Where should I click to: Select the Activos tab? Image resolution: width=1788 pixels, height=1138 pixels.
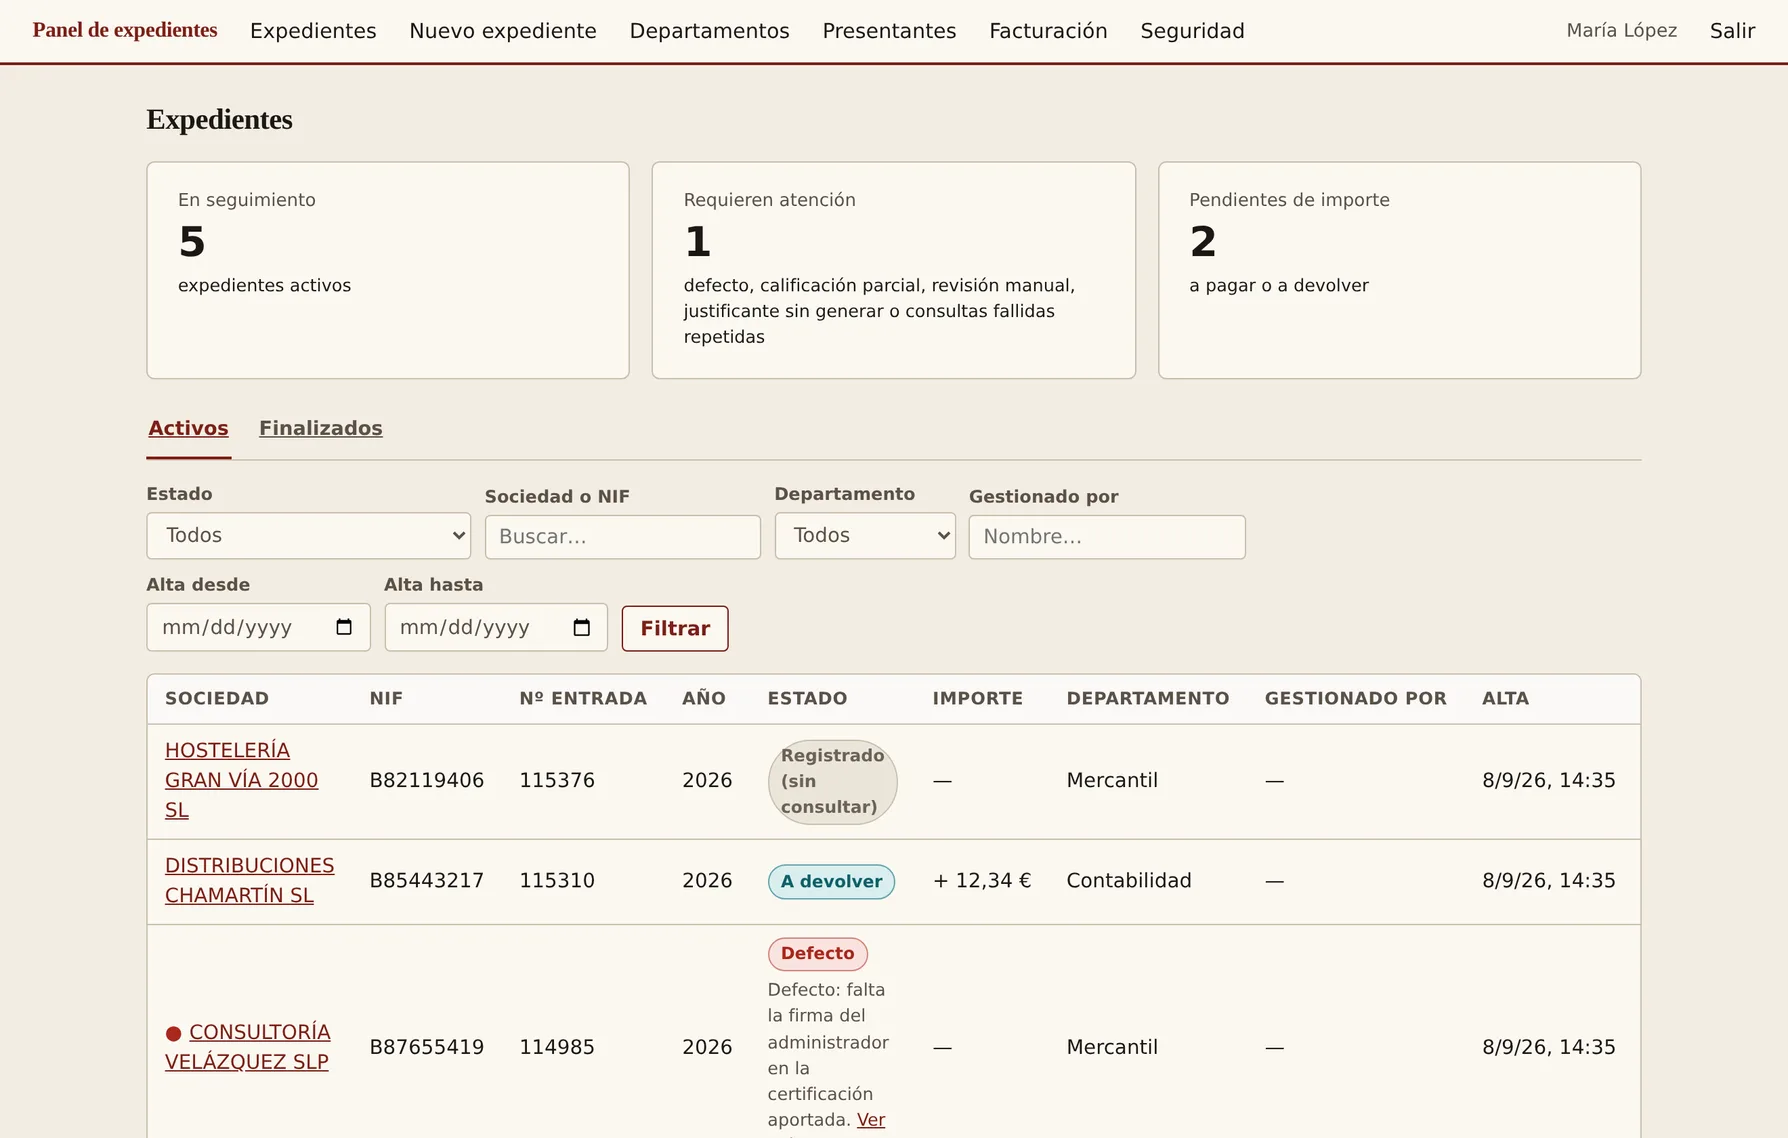188,428
